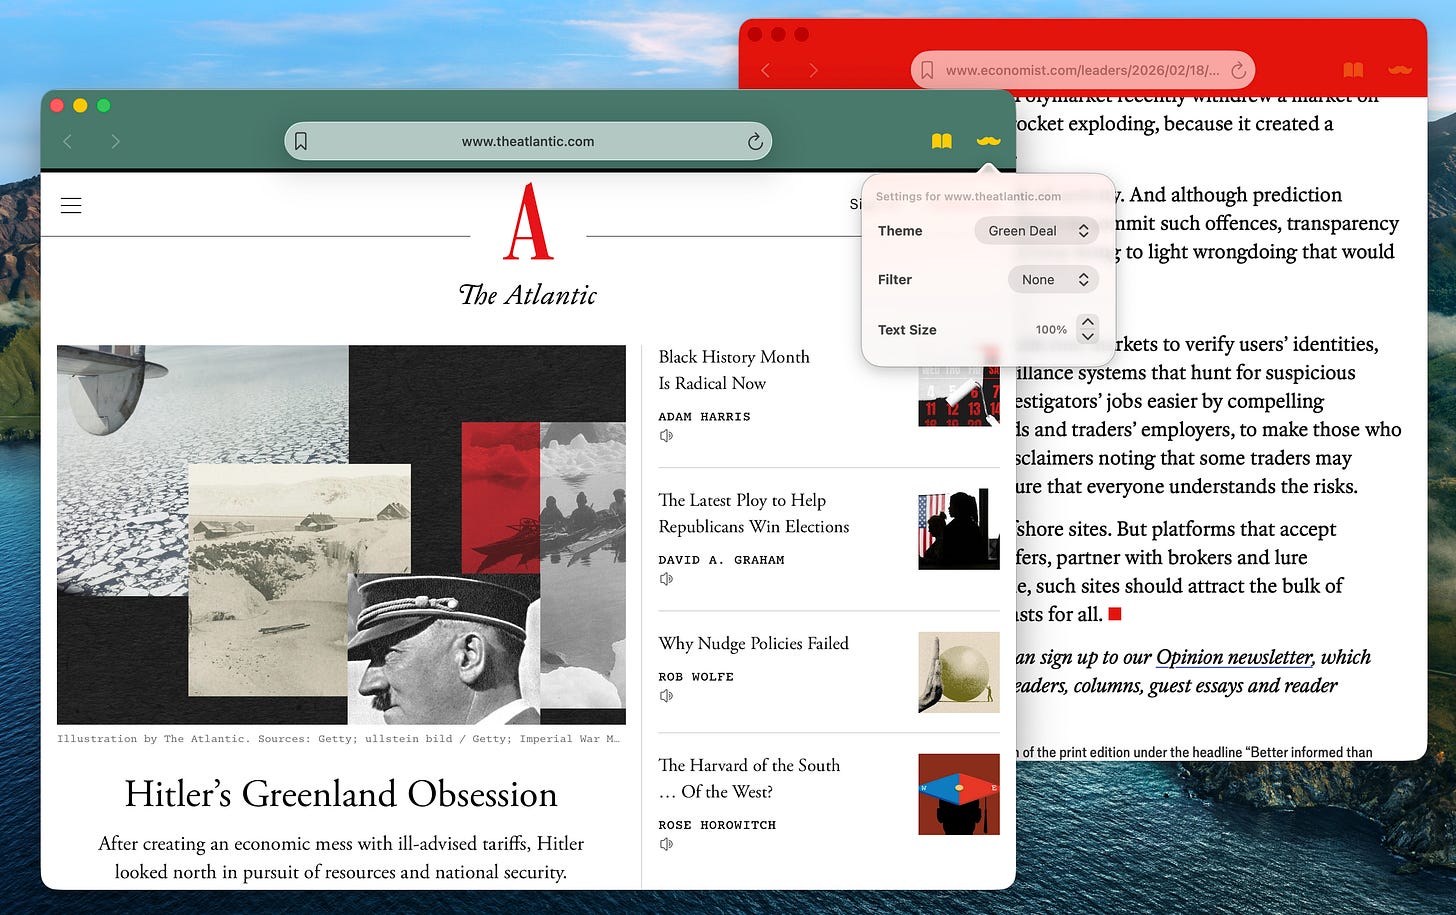The width and height of the screenshot is (1456, 915).
Task: Click back arrow in Economist window
Action: 765,70
